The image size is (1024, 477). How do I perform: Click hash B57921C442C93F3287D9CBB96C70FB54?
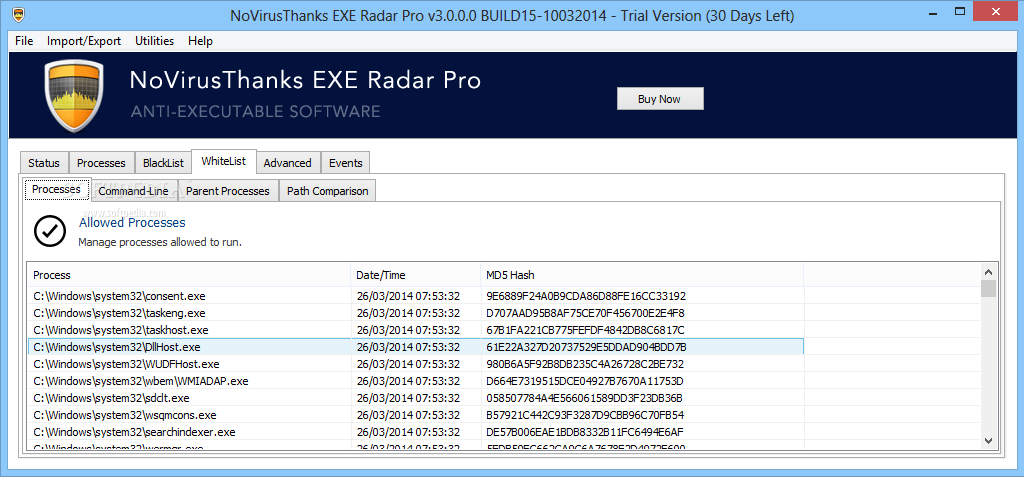point(585,415)
